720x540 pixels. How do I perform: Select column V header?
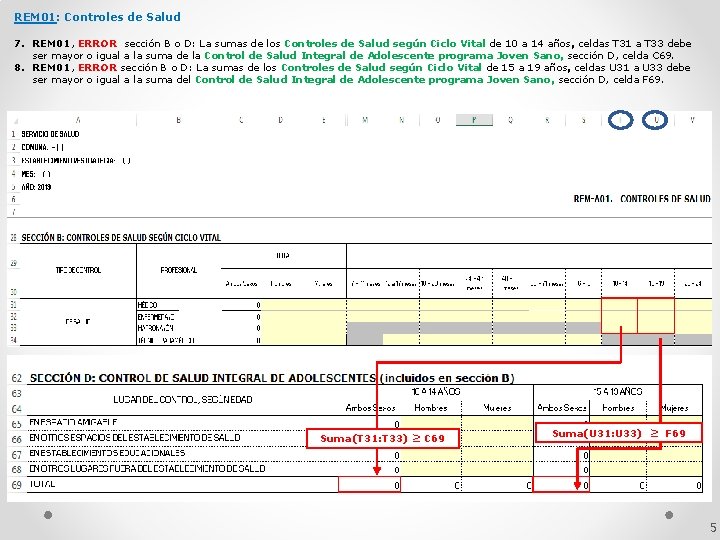692,120
